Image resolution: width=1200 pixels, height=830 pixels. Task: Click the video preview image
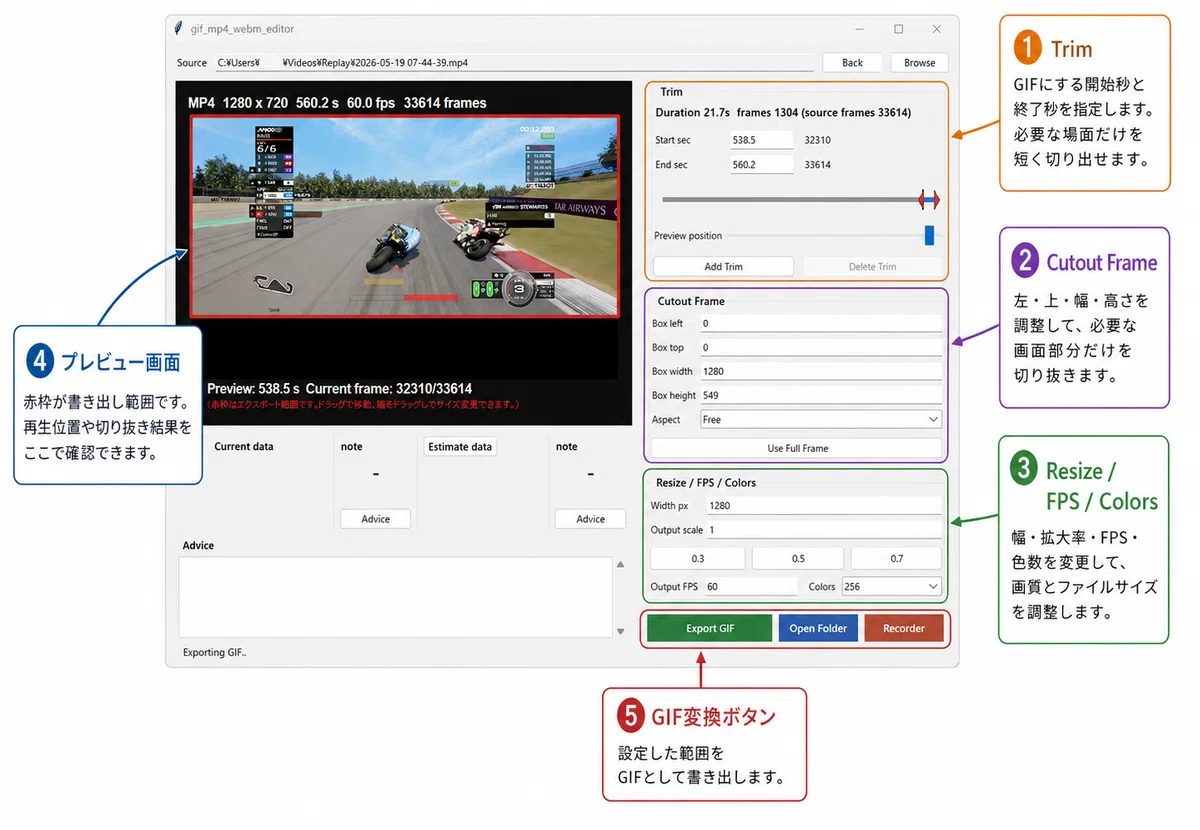406,217
